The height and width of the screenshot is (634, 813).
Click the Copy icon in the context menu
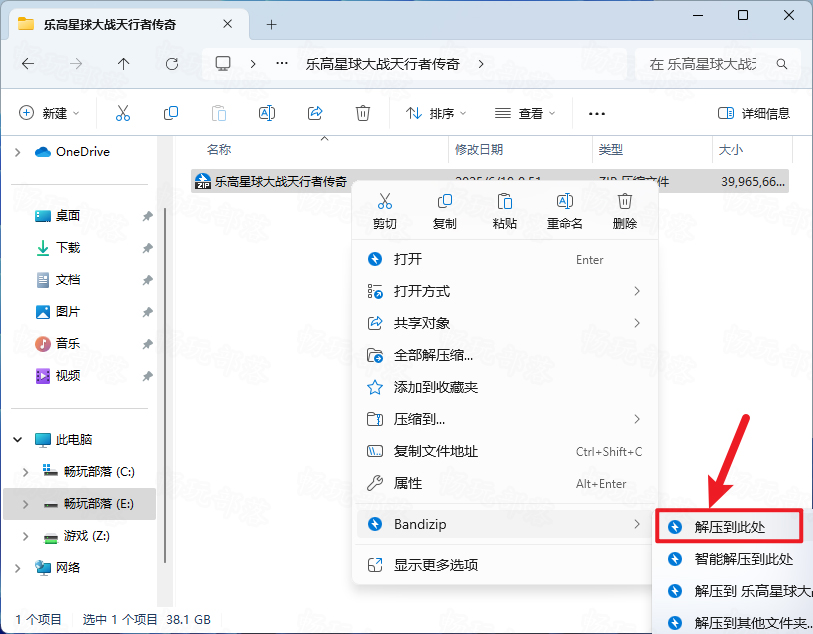445,201
